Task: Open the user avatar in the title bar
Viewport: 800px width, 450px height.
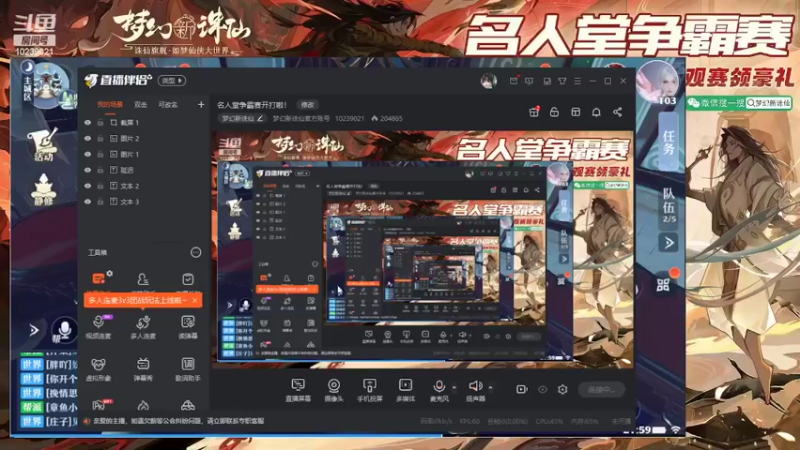Action: click(488, 81)
